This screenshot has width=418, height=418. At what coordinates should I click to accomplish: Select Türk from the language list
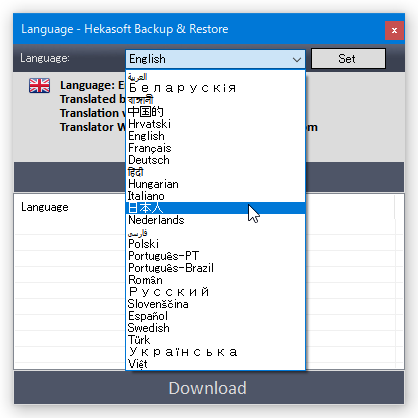(x=215, y=340)
